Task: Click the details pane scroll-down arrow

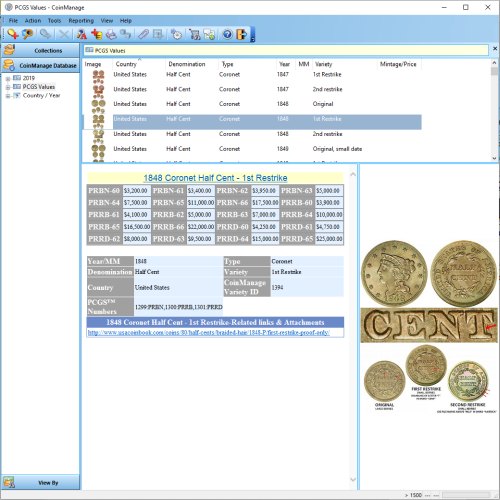Action: click(x=353, y=480)
